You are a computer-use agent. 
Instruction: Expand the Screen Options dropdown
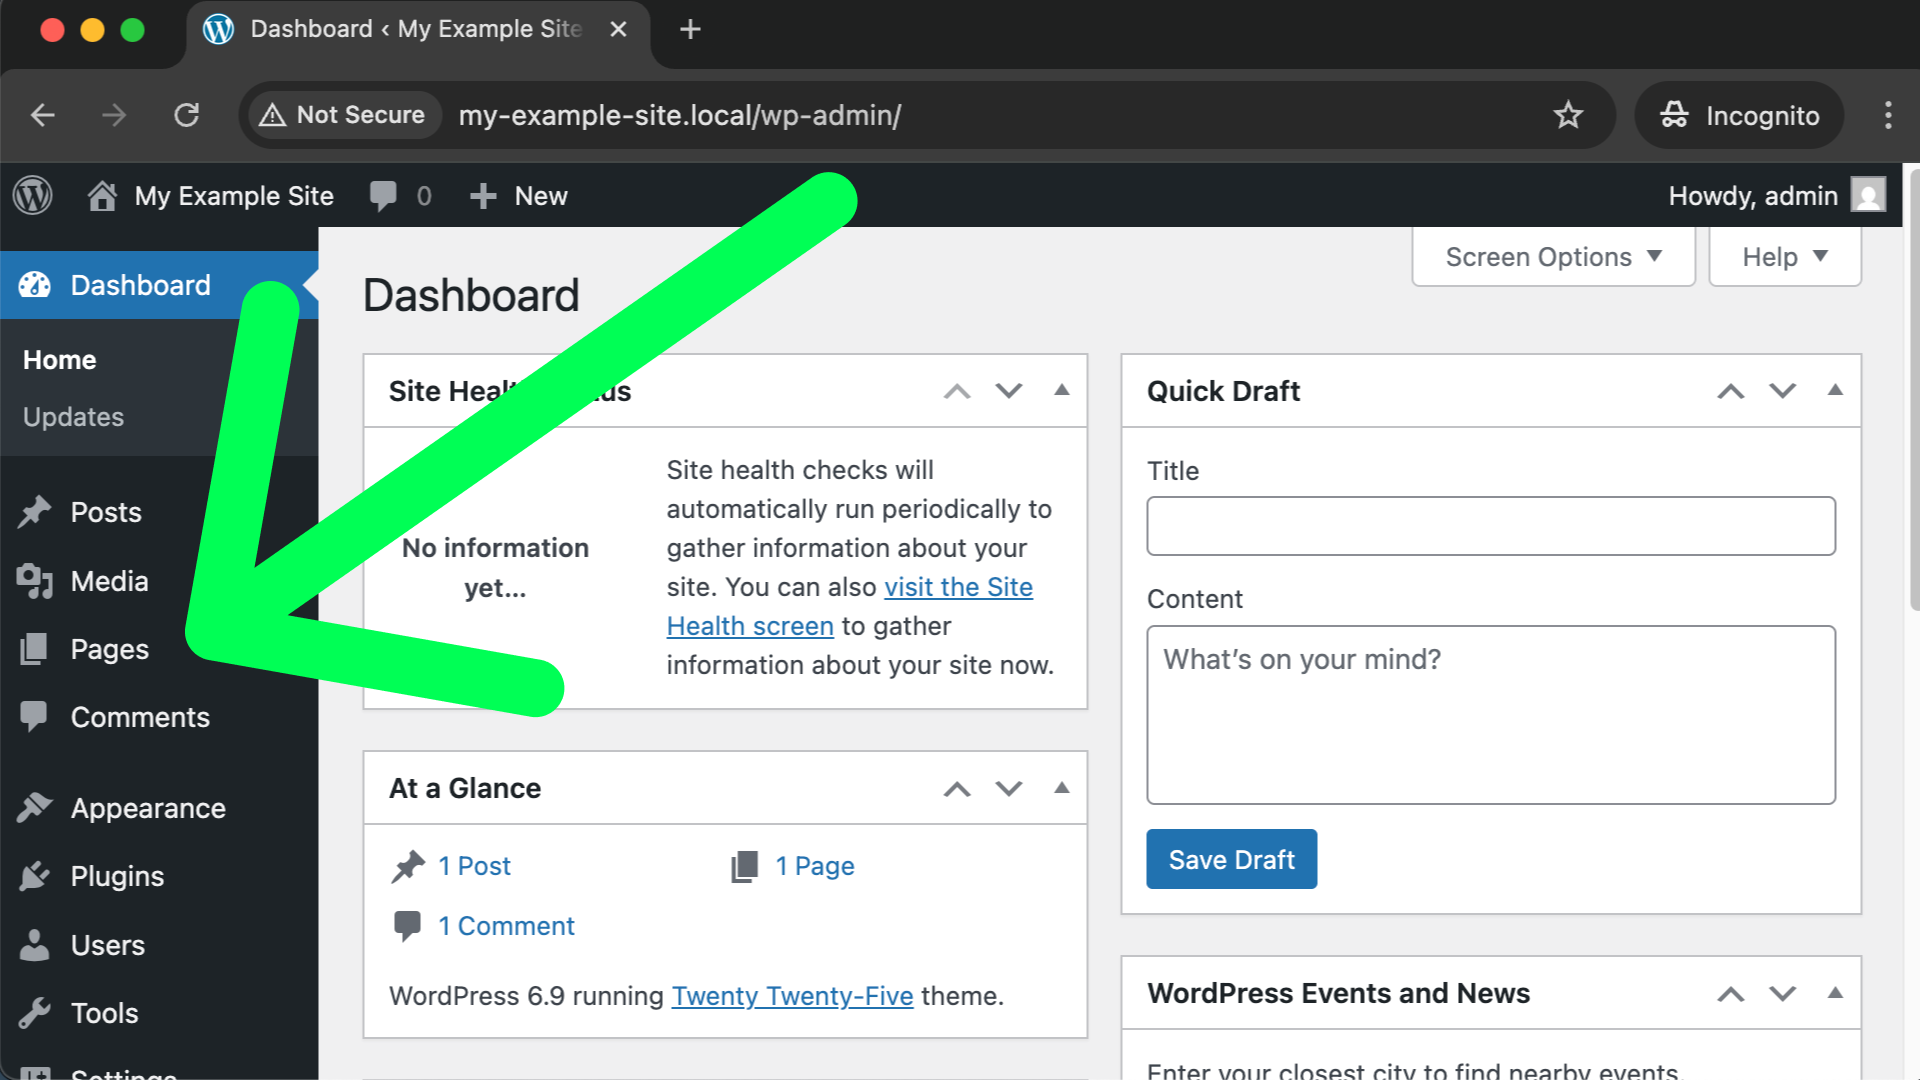[1553, 257]
